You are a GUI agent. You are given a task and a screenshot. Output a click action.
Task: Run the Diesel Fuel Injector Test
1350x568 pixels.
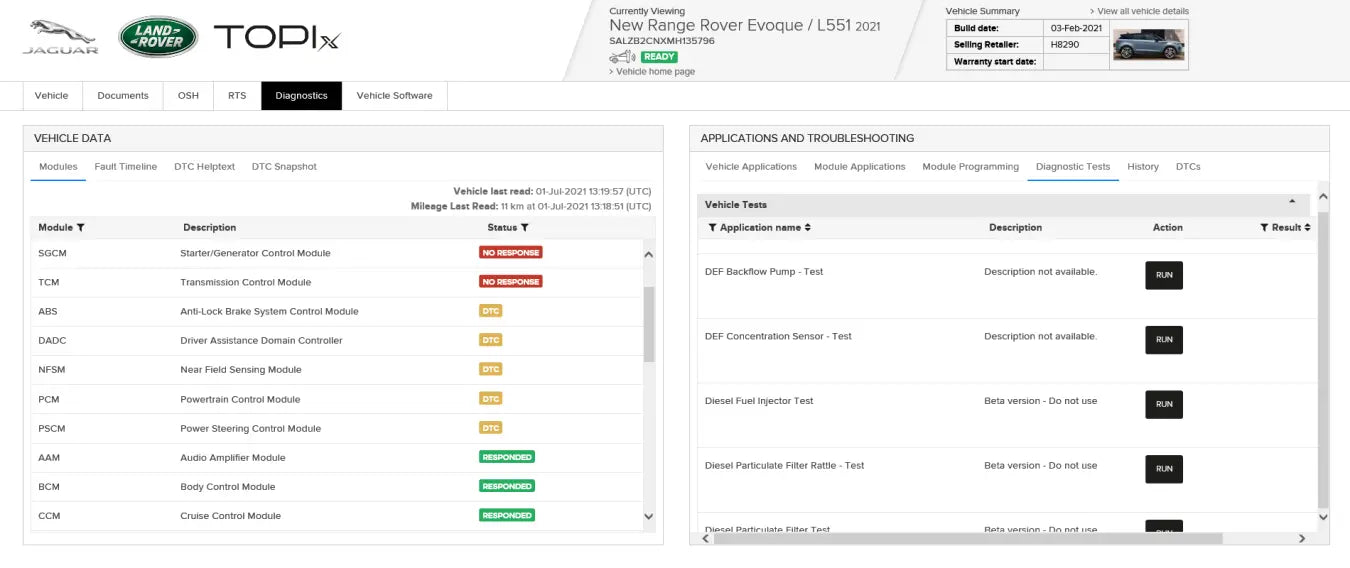1163,404
